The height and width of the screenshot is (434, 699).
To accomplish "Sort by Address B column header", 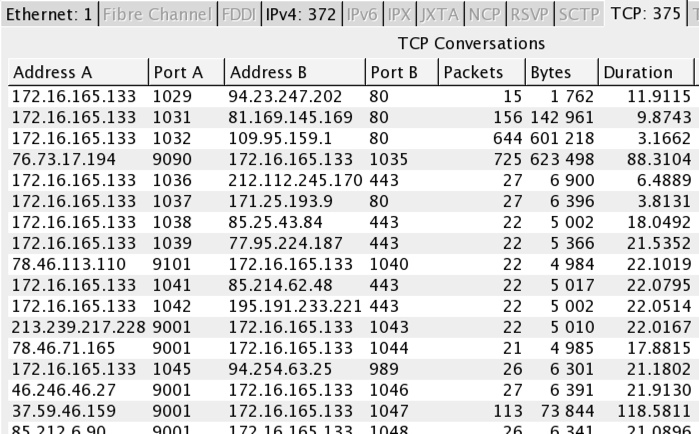I will click(294, 72).
